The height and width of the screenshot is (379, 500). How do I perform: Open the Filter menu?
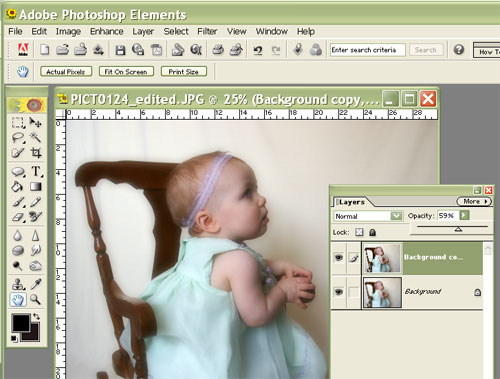pos(207,31)
